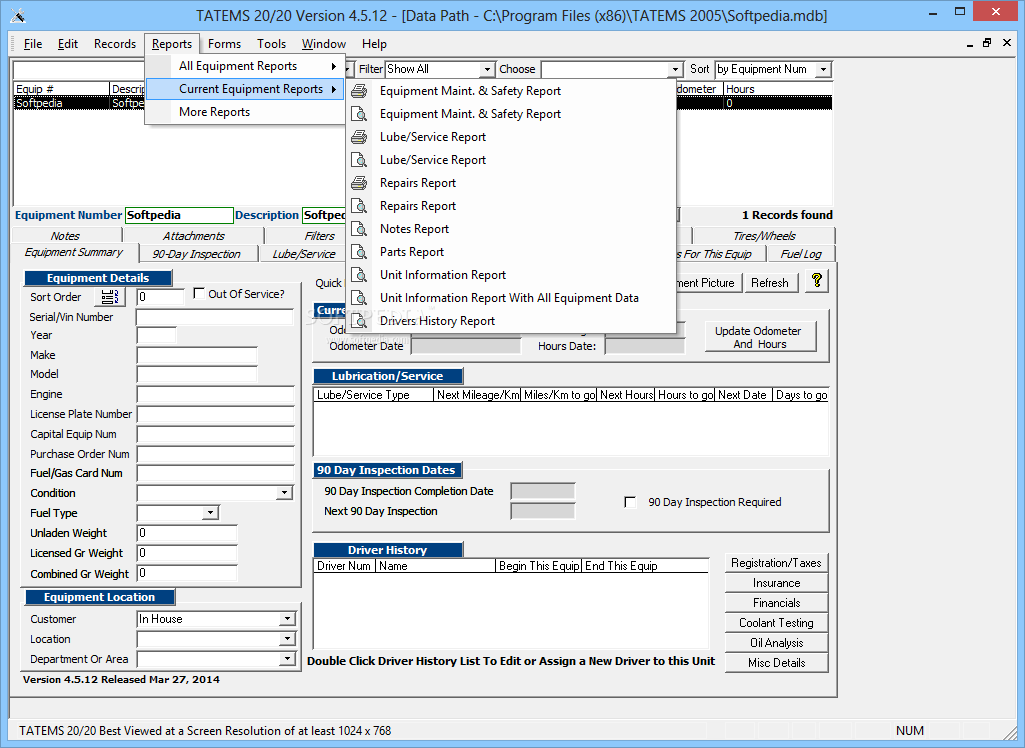Viewport: 1025px width, 748px height.
Task: Click the Sort Order icon button
Action: [x=109, y=297]
